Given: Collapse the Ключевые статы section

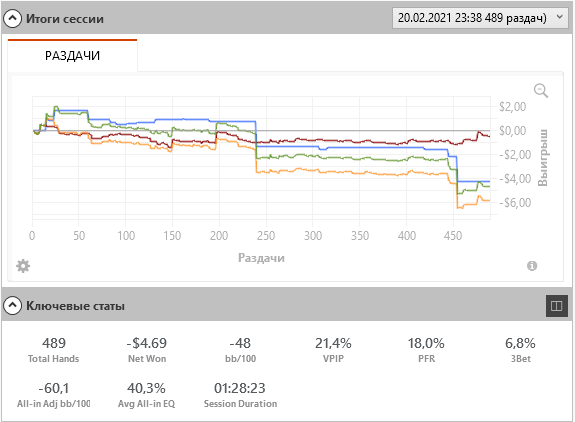Looking at the screenshot, I should [x=12, y=305].
